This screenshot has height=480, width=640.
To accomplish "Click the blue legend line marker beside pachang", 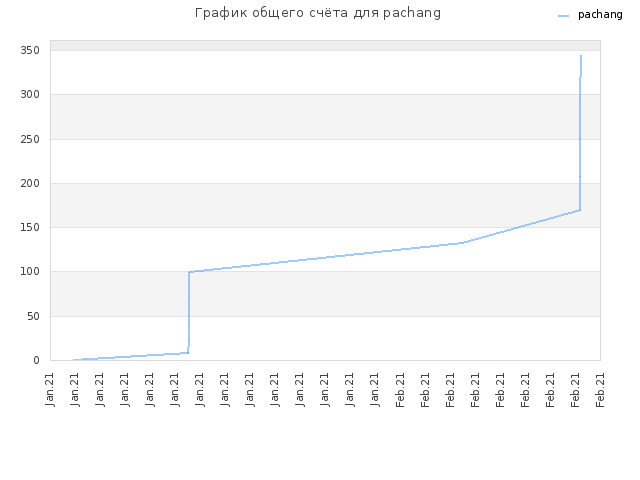I will [x=563, y=16].
